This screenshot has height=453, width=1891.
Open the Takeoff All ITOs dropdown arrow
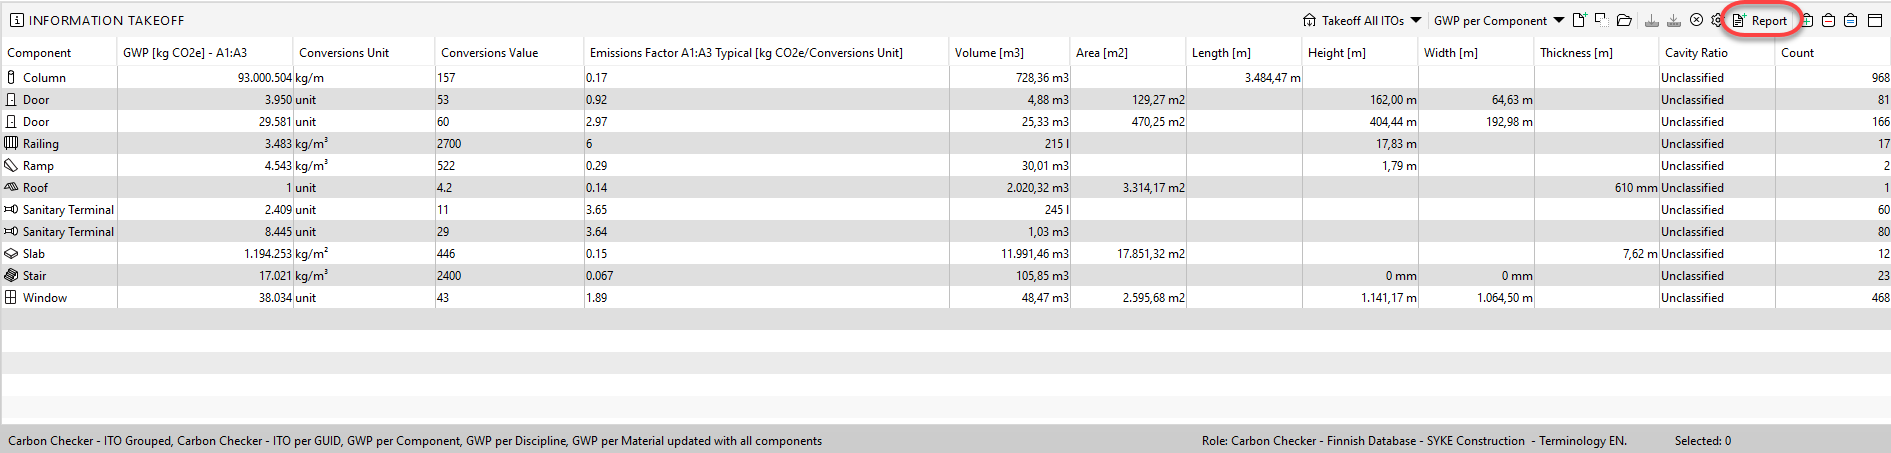tap(1416, 20)
